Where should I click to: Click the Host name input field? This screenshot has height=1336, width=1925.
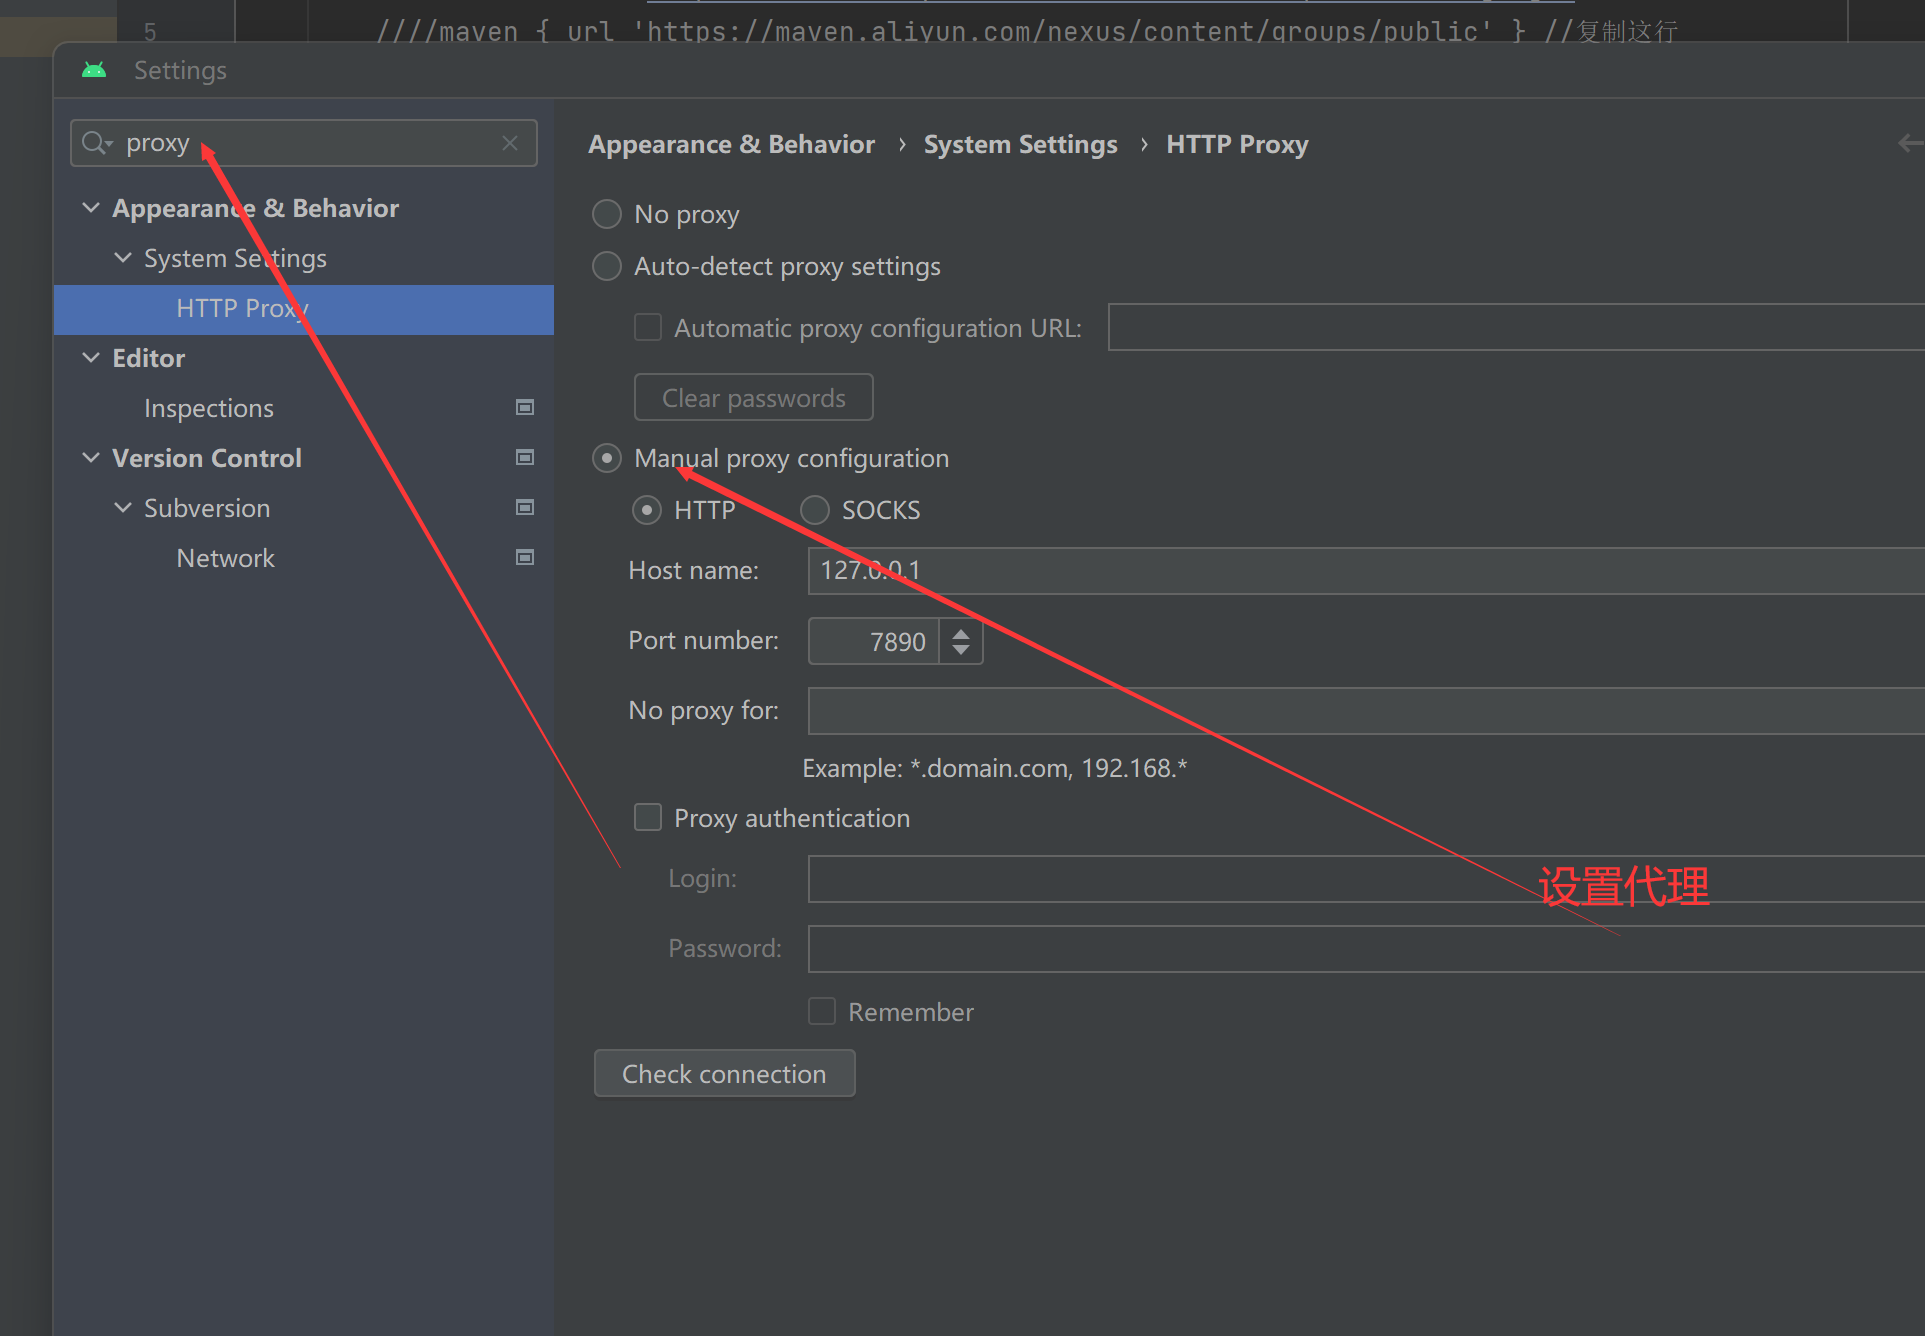tap(1366, 571)
